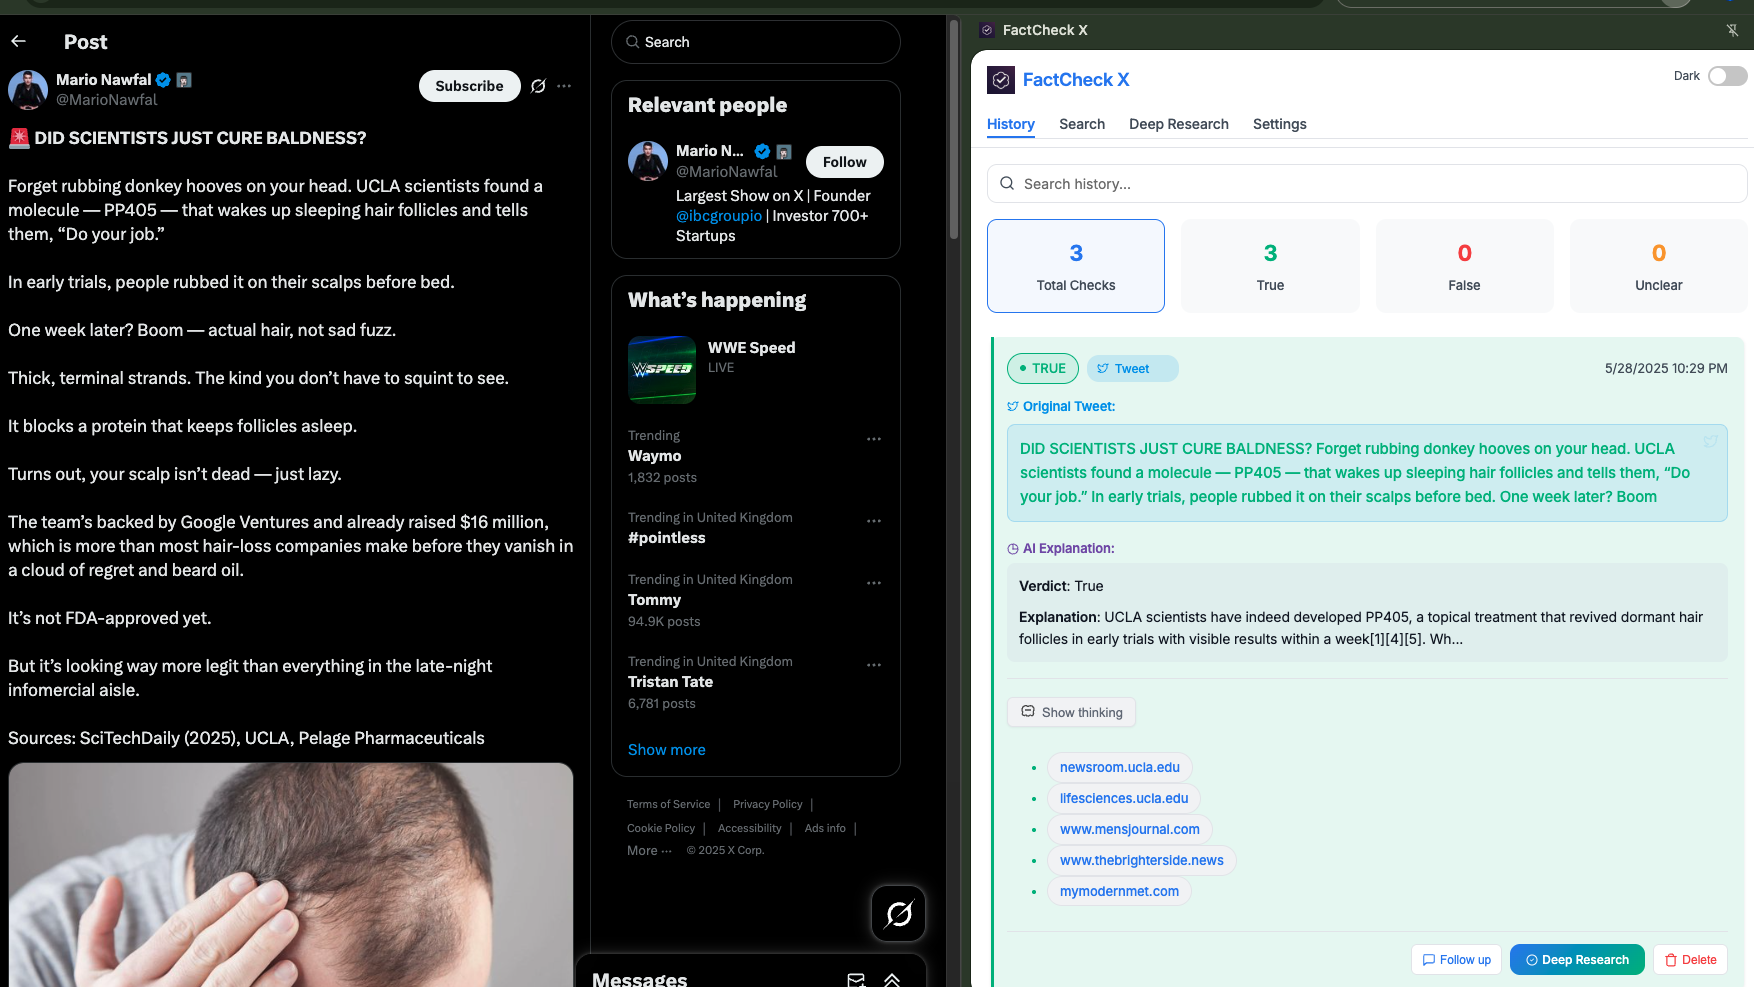The height and width of the screenshot is (987, 1754).
Task: Click the balding man post image
Action: (291, 875)
